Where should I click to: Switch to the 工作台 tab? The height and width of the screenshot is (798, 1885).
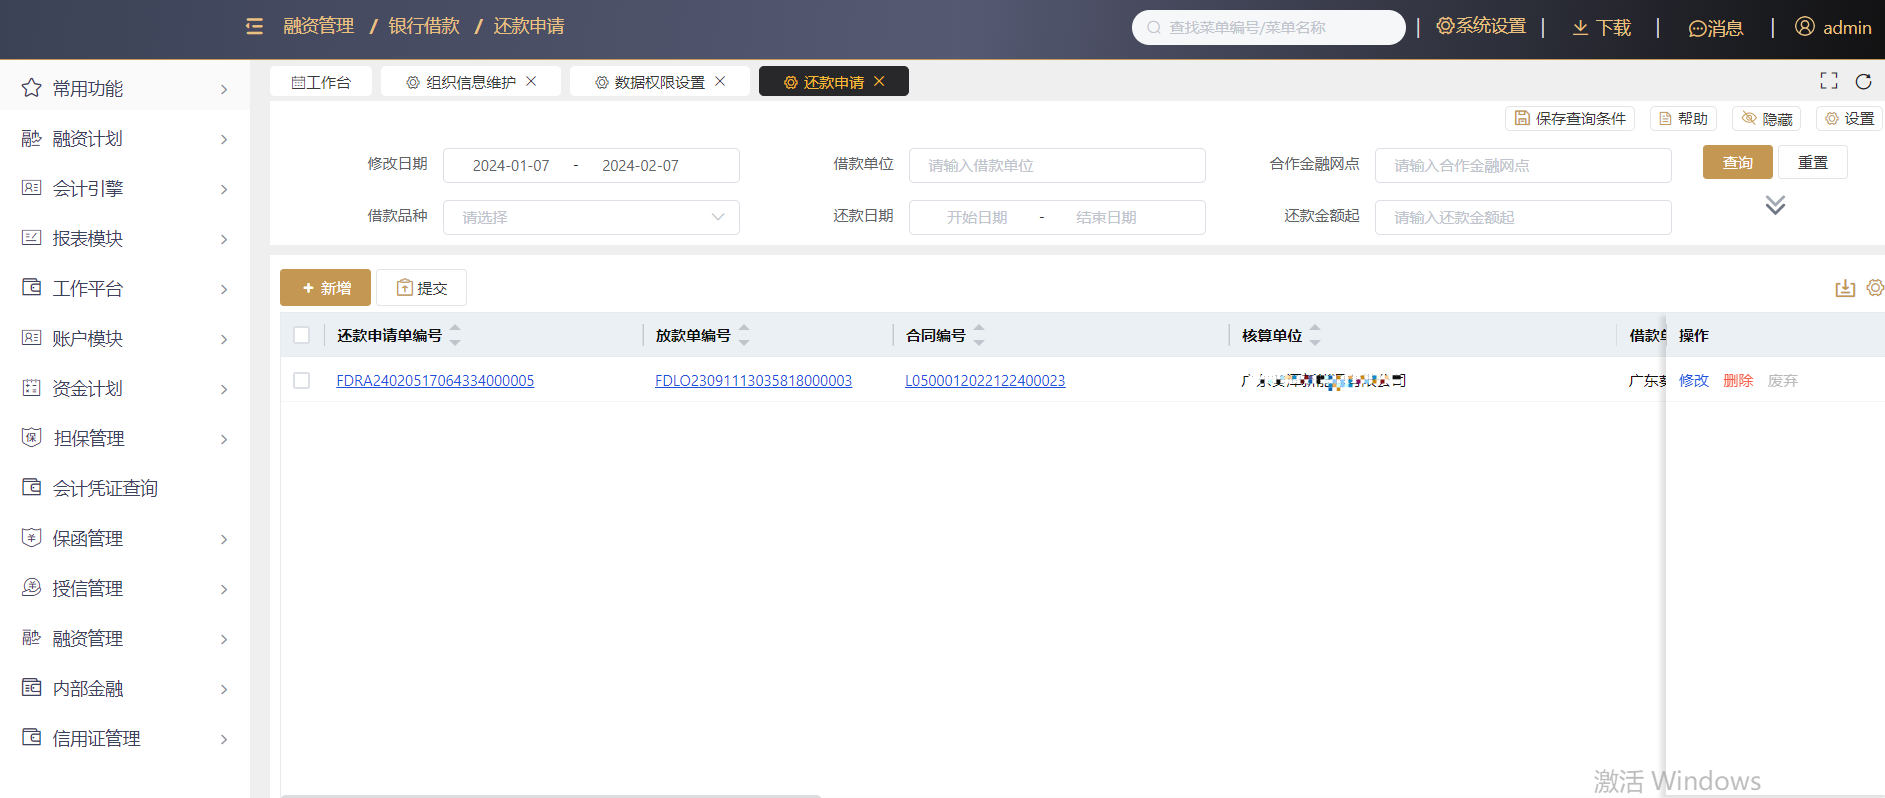(x=321, y=82)
